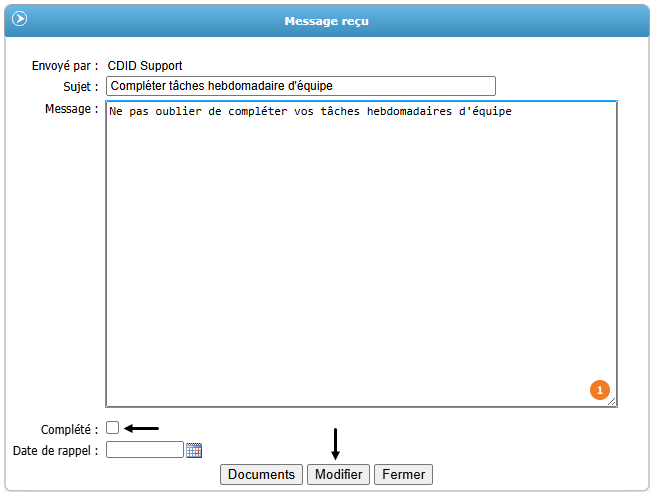Click the "Sujet :" label

(80, 87)
